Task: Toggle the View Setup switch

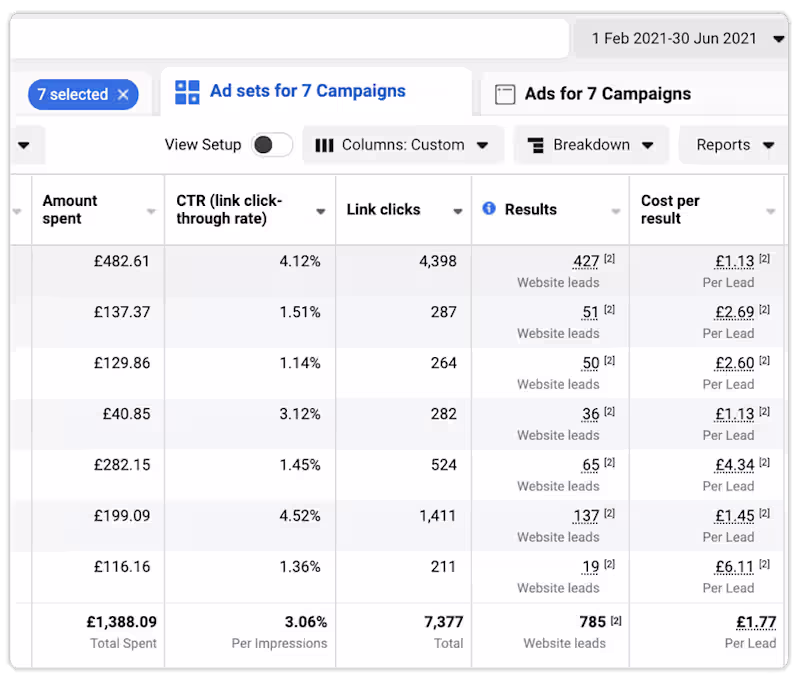Action: pos(271,145)
